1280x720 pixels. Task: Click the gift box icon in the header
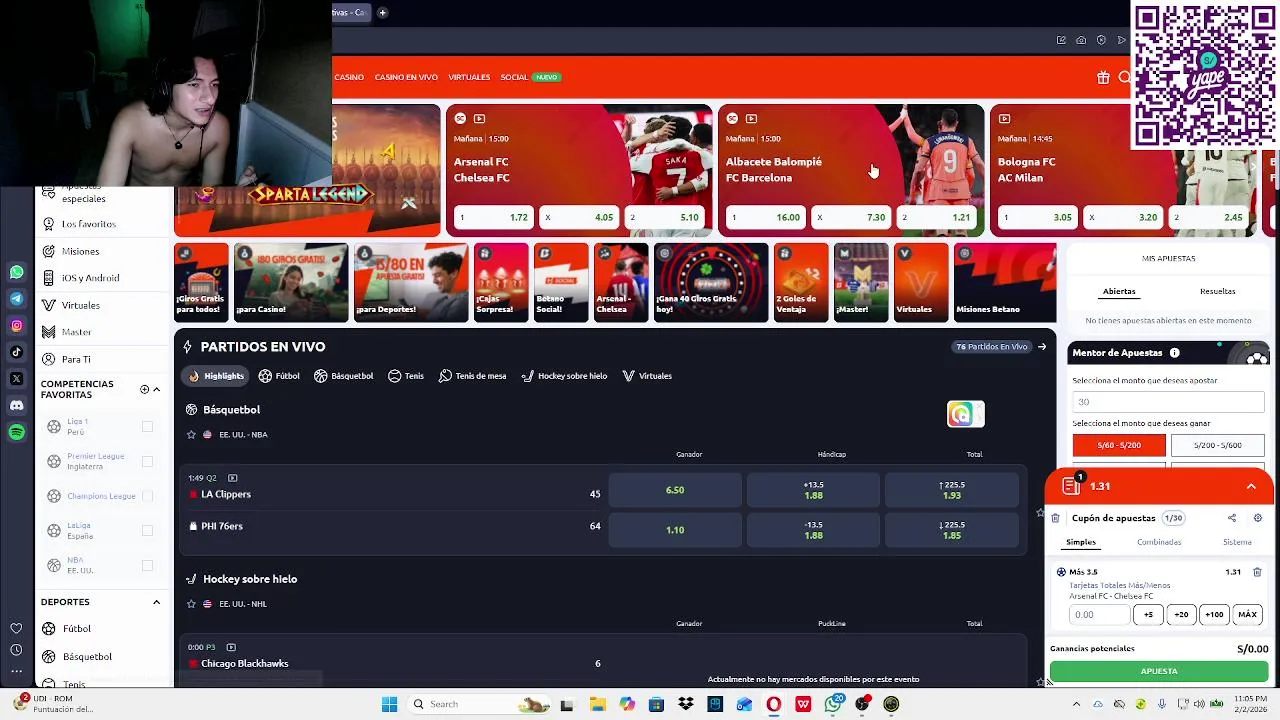(1103, 77)
